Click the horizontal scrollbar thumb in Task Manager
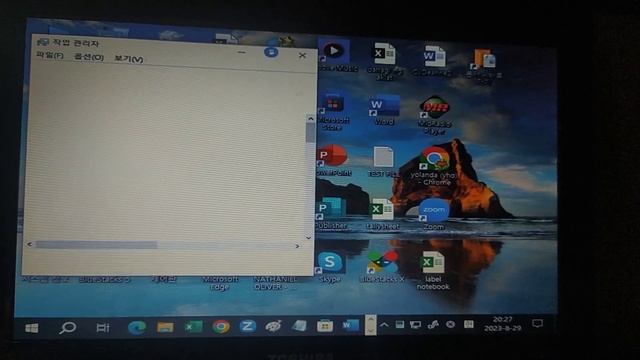The image size is (640, 360). 96,244
